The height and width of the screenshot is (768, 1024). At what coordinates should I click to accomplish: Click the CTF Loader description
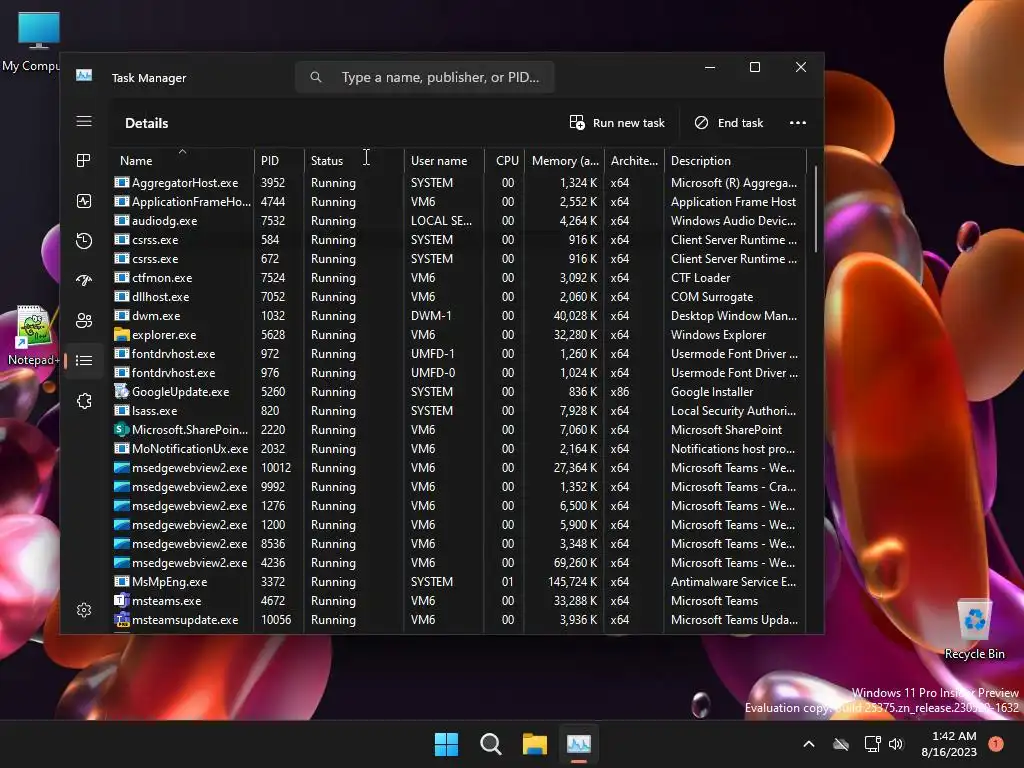click(x=700, y=278)
